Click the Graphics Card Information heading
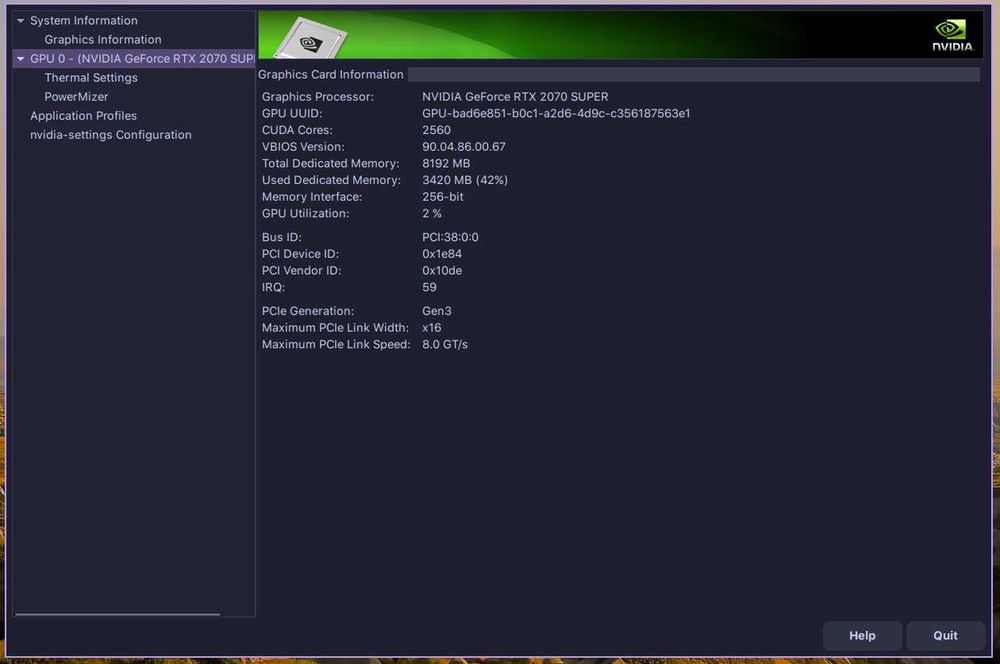Image resolution: width=1000 pixels, height=664 pixels. (330, 75)
